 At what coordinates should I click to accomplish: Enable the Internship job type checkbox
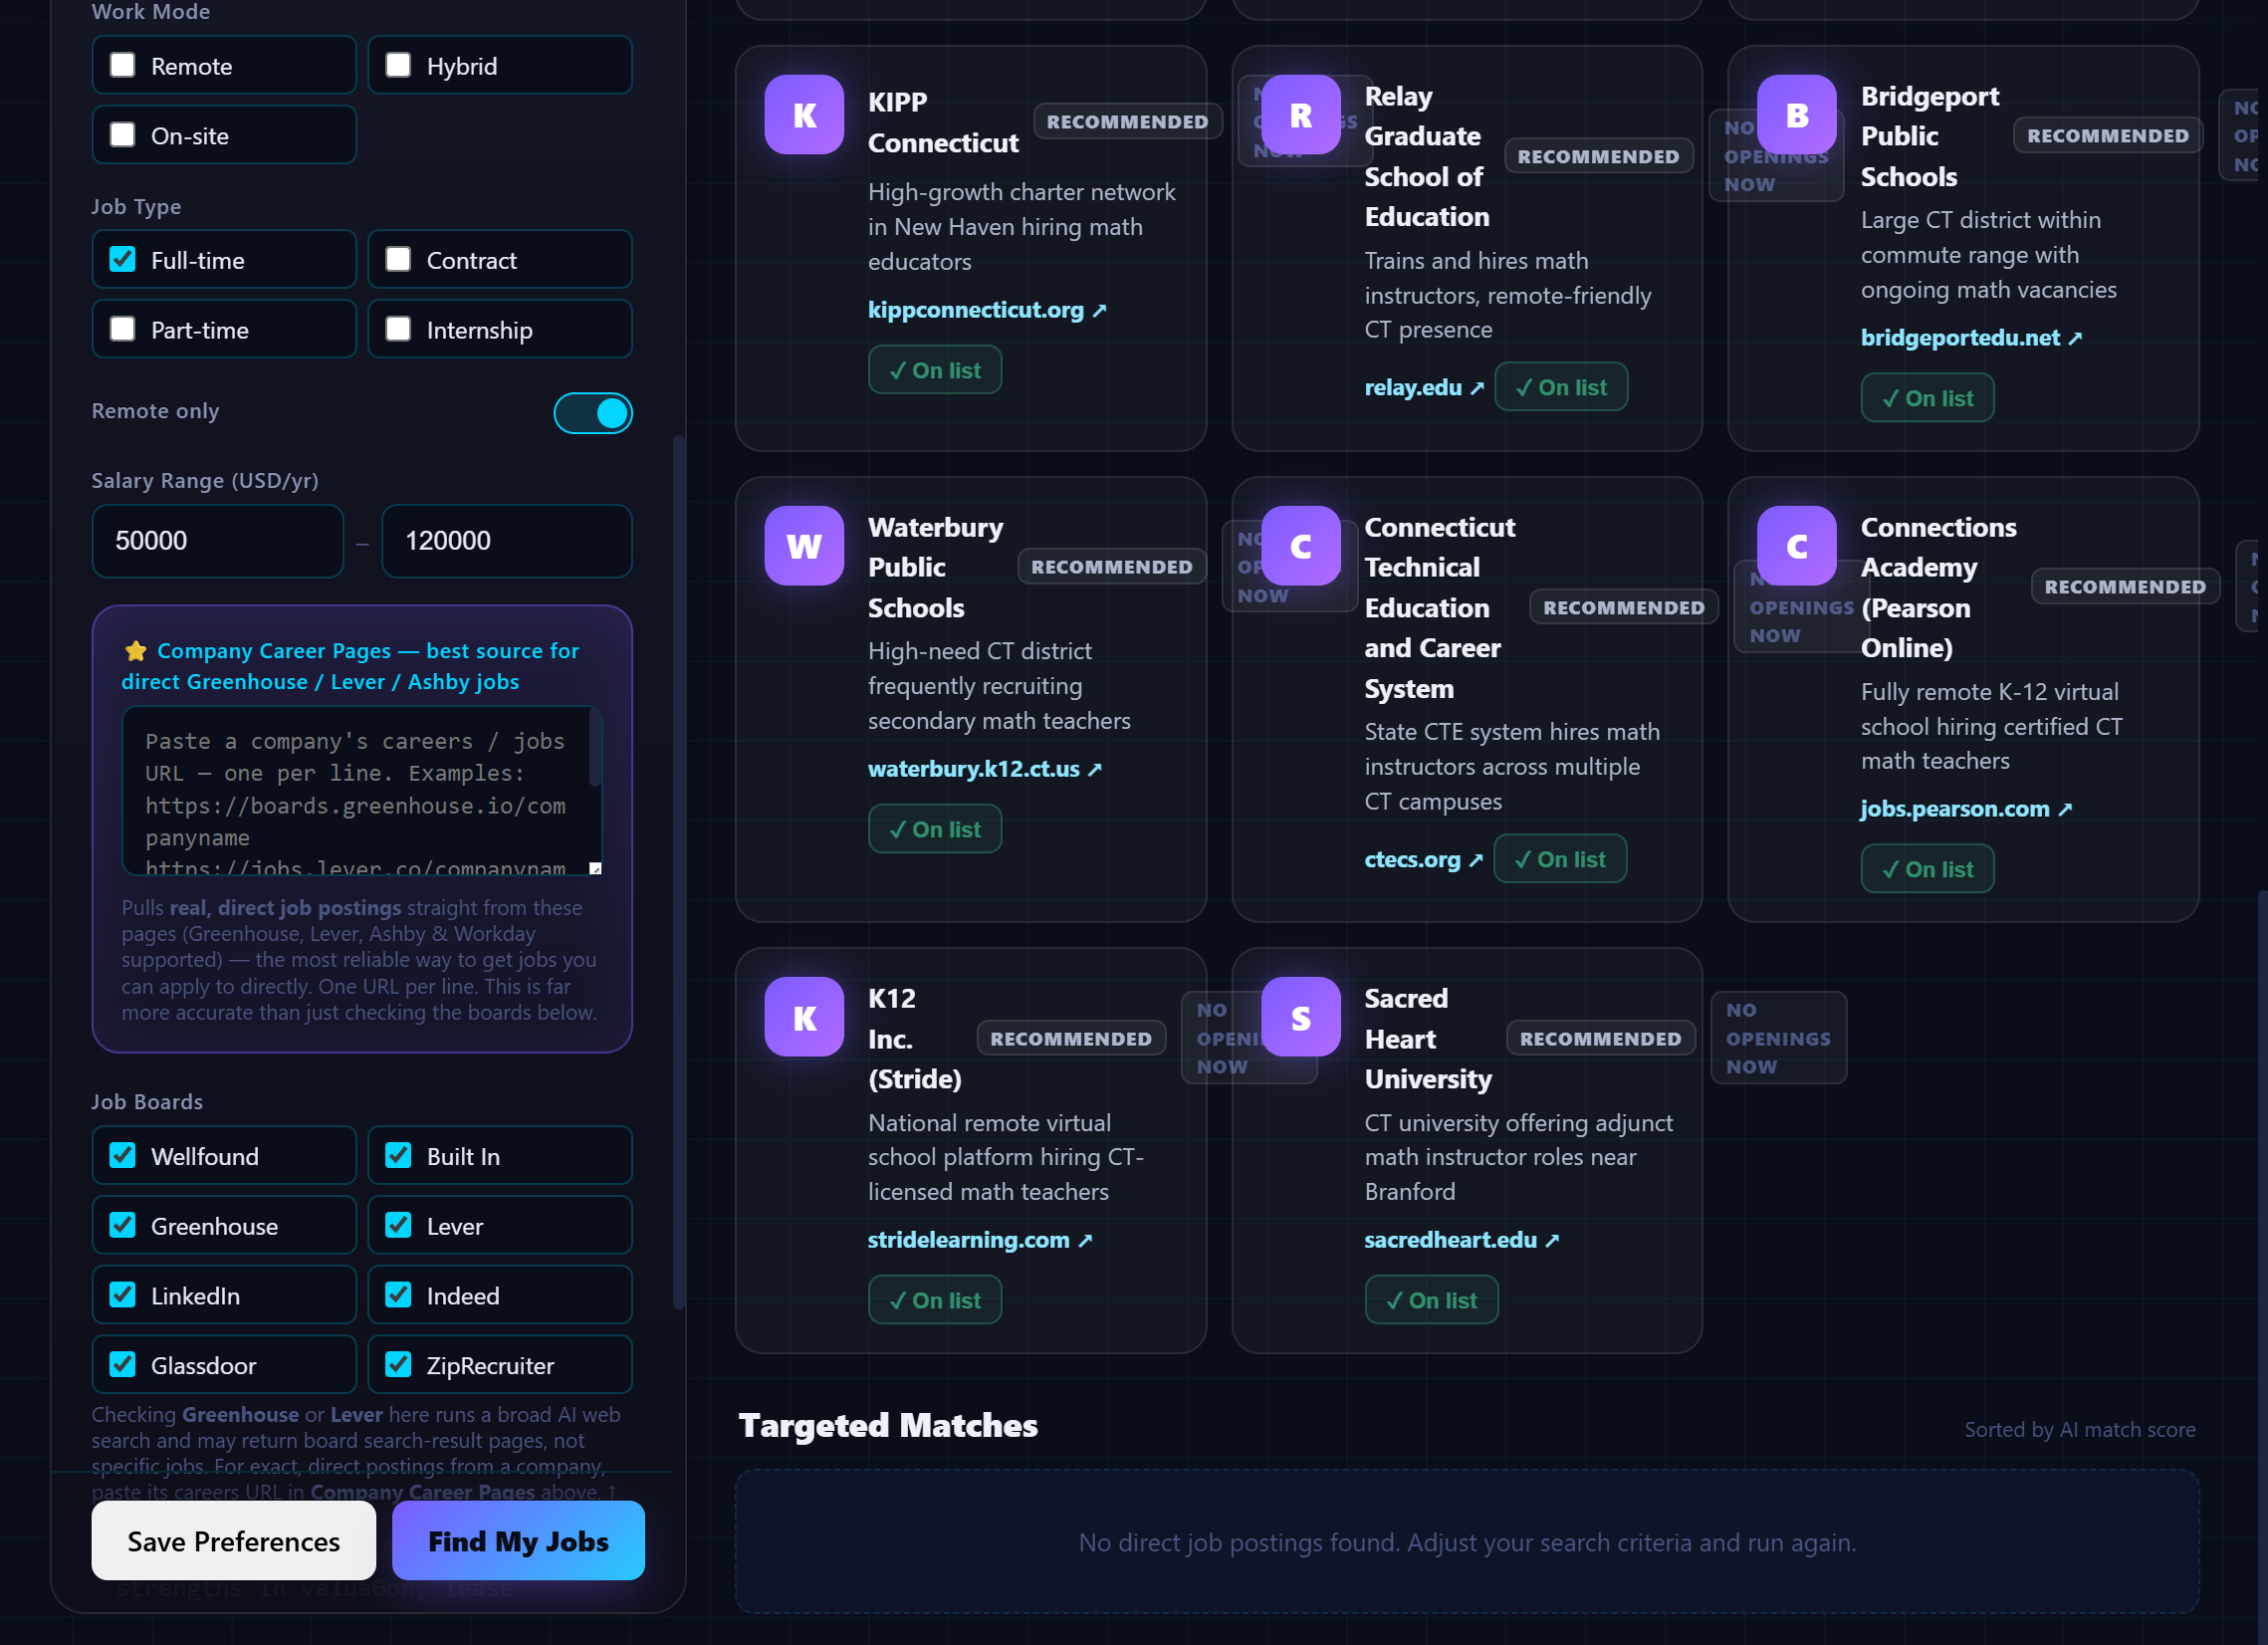pos(398,329)
